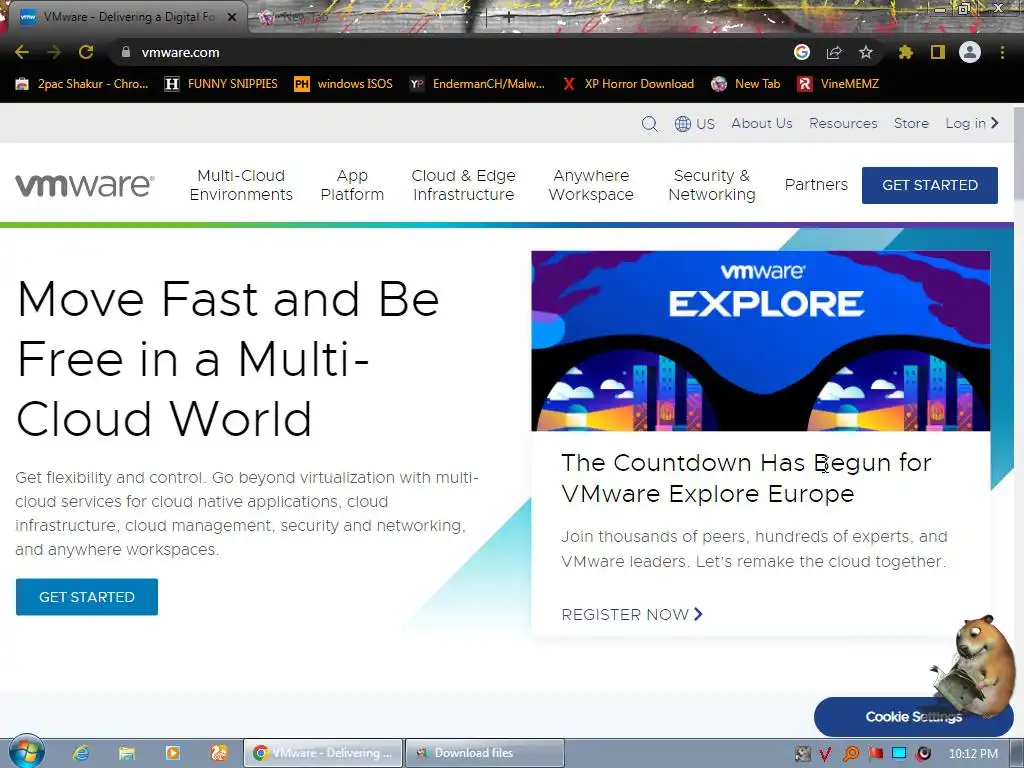Open Security & Networking menu

712,185
